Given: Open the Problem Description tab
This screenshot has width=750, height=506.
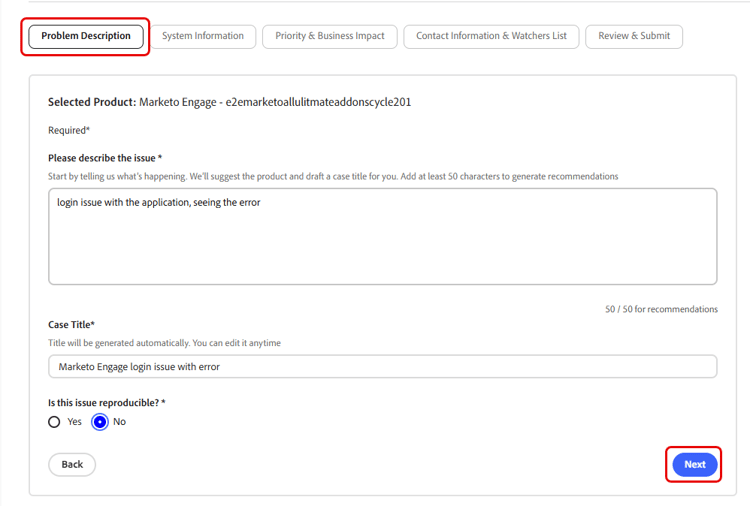Looking at the screenshot, I should (x=86, y=36).
